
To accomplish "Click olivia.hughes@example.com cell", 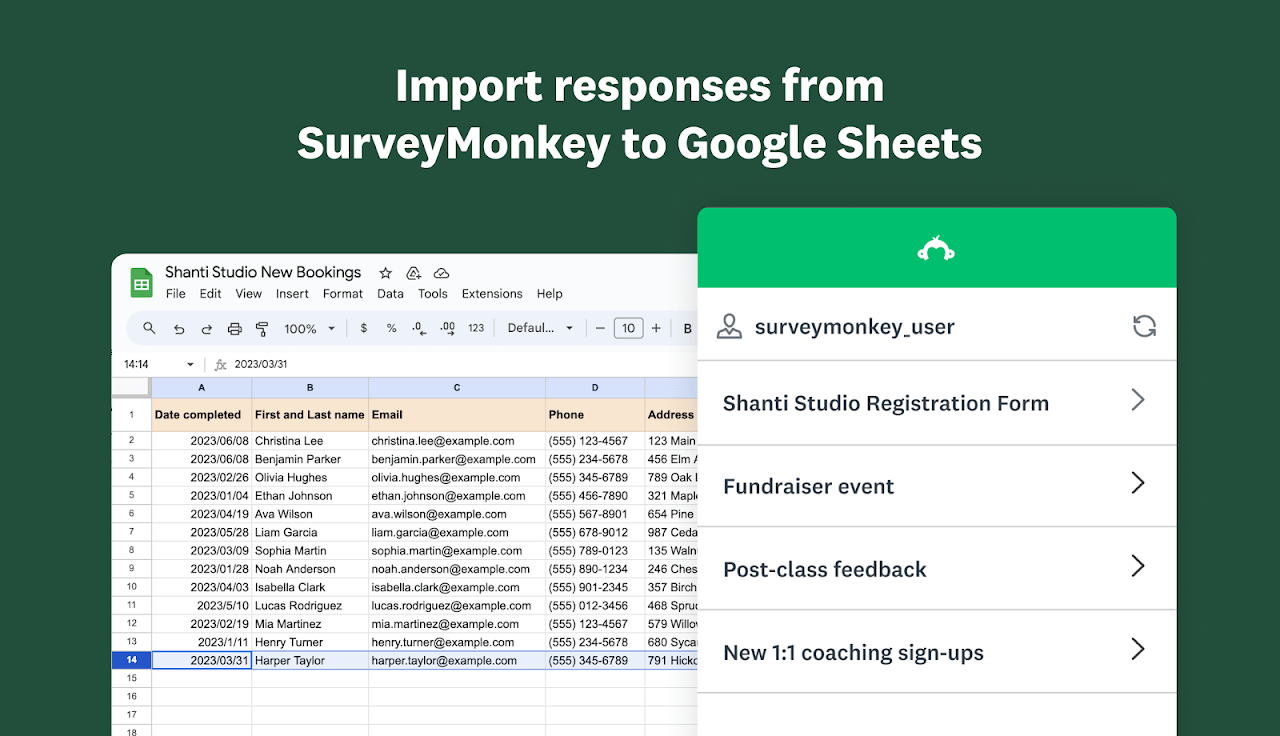I will [x=457, y=477].
